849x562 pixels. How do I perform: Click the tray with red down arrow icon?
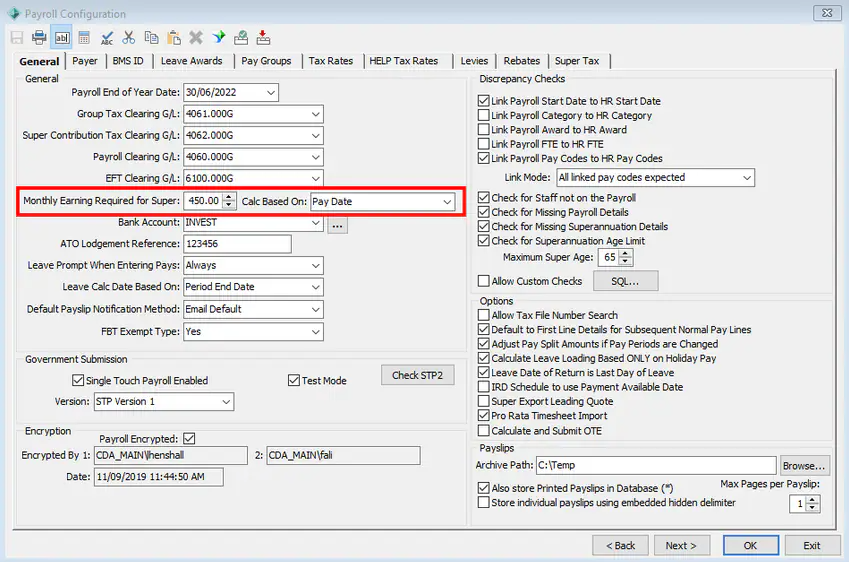tap(263, 38)
